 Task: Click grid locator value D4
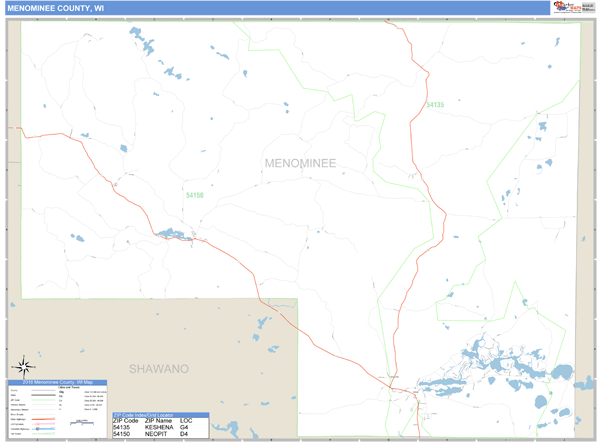184,434
